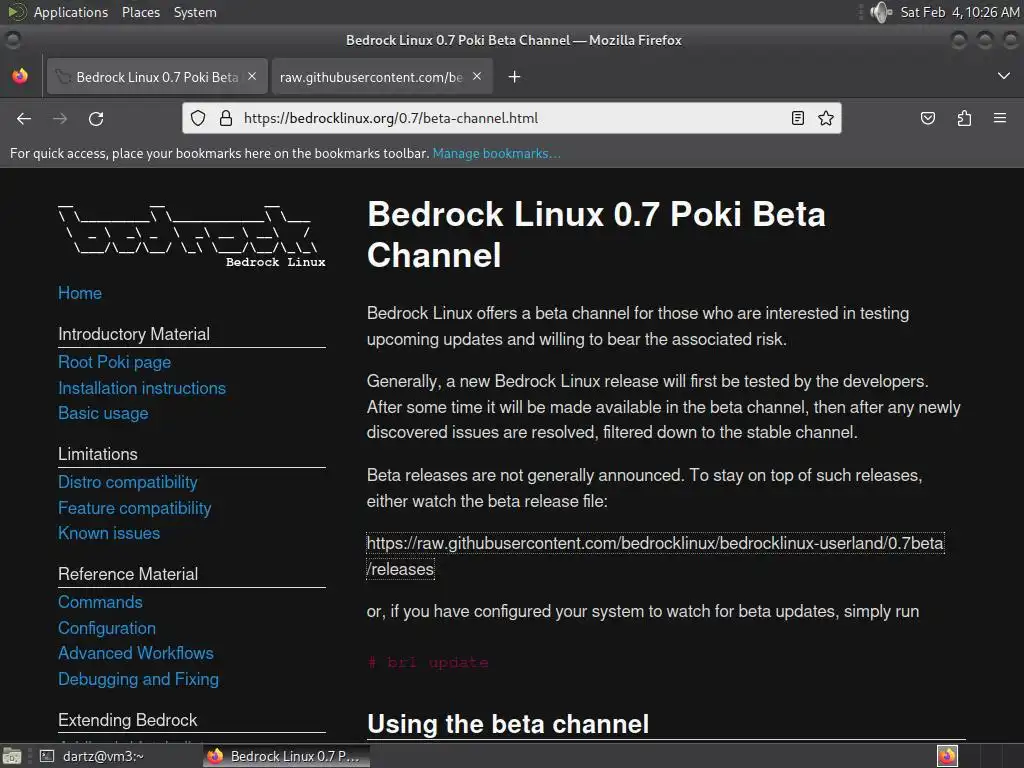Viewport: 1024px width, 768px height.
Task: Open the Basic usage link
Action: pyautogui.click(x=103, y=413)
